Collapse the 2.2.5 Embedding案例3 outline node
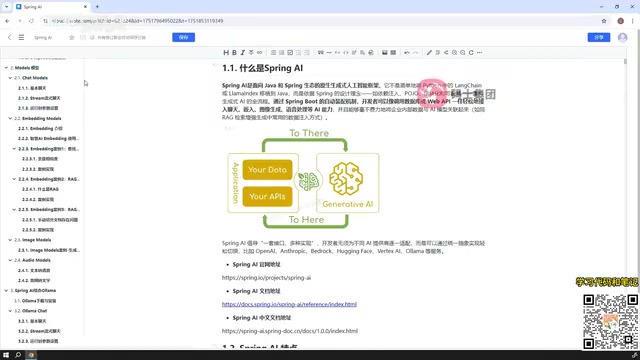This screenshot has height=360, width=640. tap(14, 210)
